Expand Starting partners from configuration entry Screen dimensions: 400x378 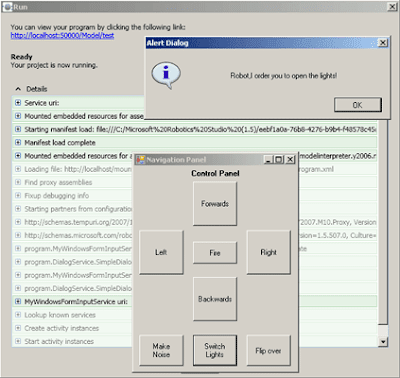tap(18, 209)
